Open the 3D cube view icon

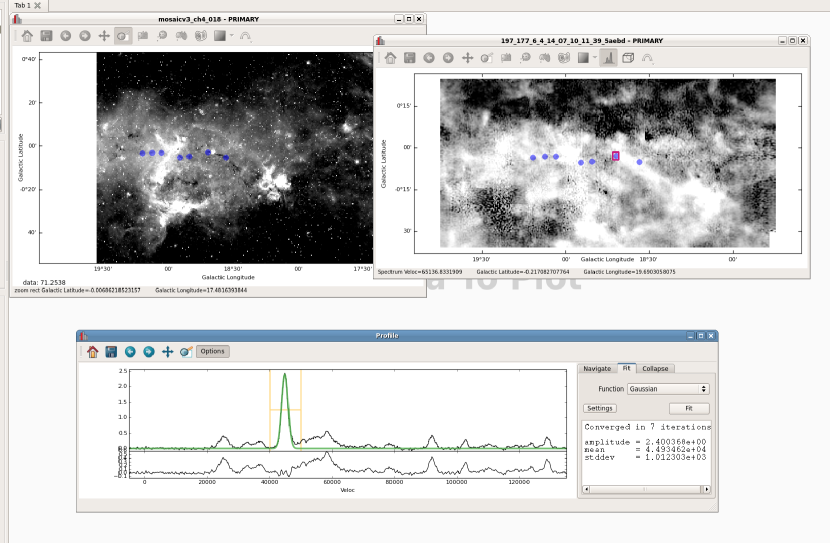(x=628, y=58)
